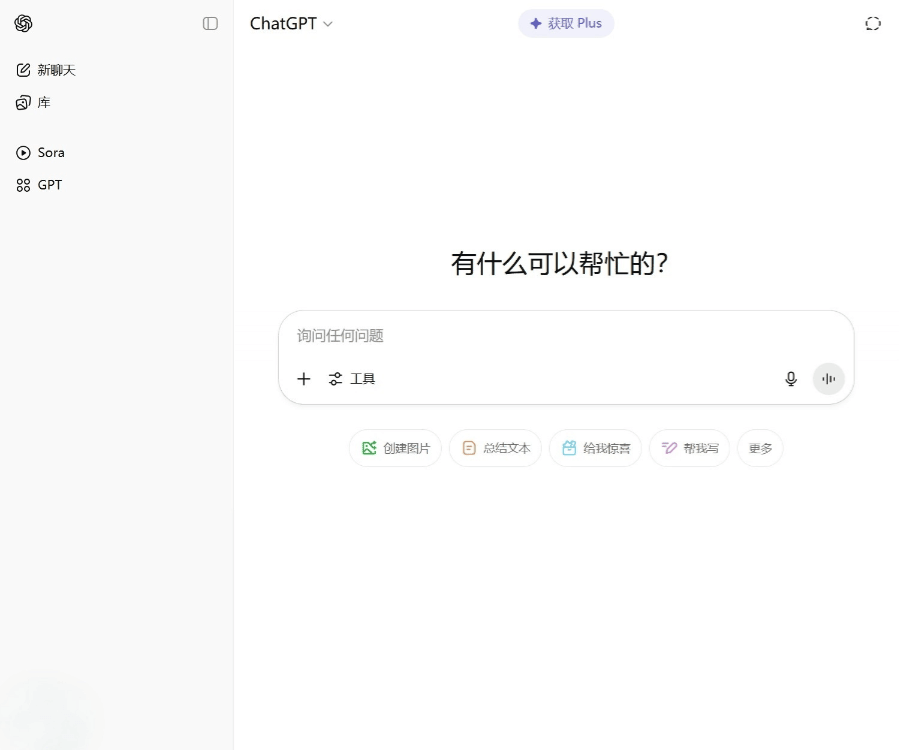Select the 创建图片 suggestion chip

coord(395,448)
